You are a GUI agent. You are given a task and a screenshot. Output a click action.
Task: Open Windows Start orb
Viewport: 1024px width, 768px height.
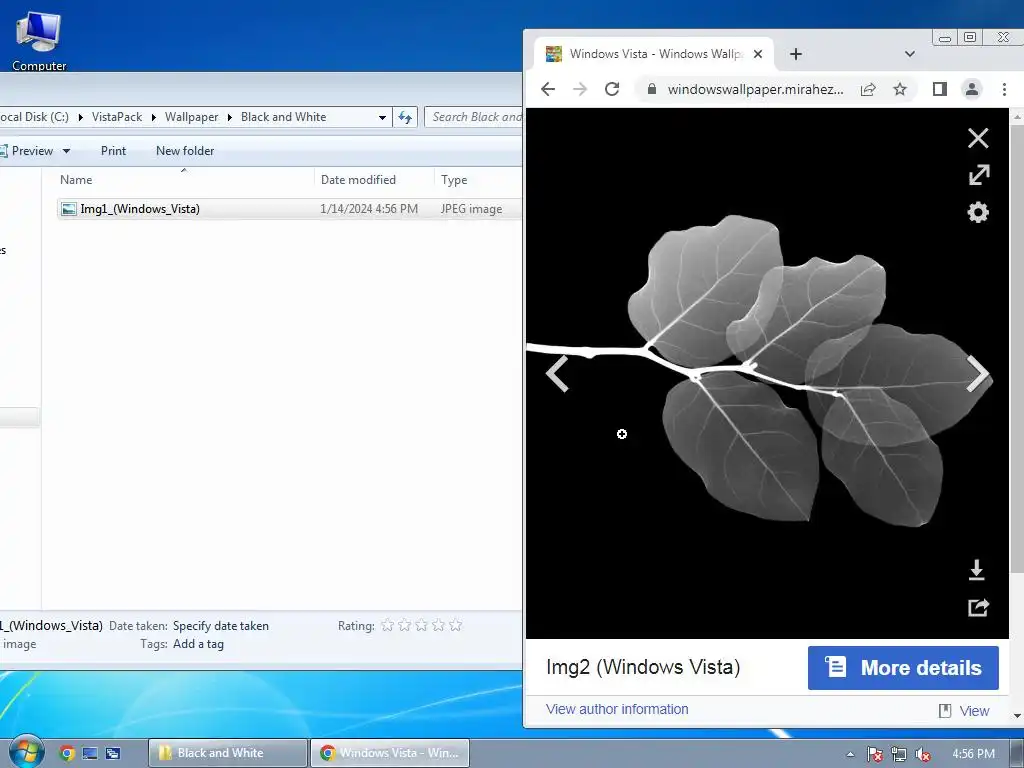26,752
